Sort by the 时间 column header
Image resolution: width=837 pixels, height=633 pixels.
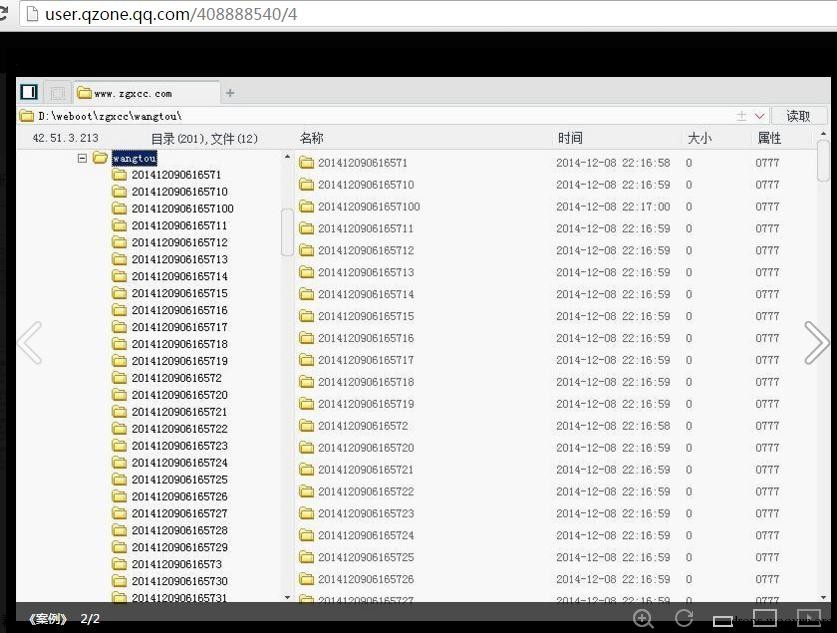coord(570,138)
